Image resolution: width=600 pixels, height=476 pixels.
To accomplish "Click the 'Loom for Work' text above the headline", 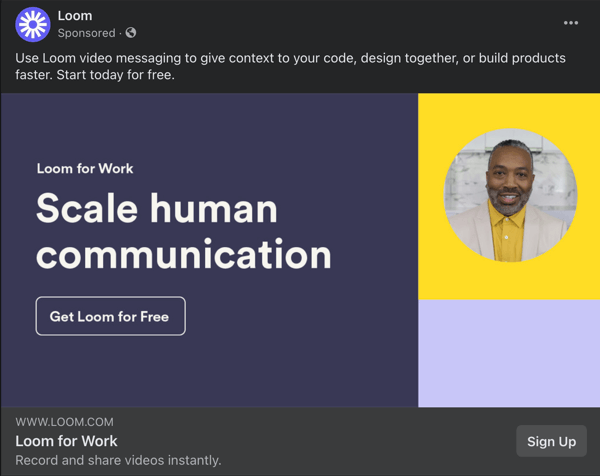I will (x=85, y=169).
